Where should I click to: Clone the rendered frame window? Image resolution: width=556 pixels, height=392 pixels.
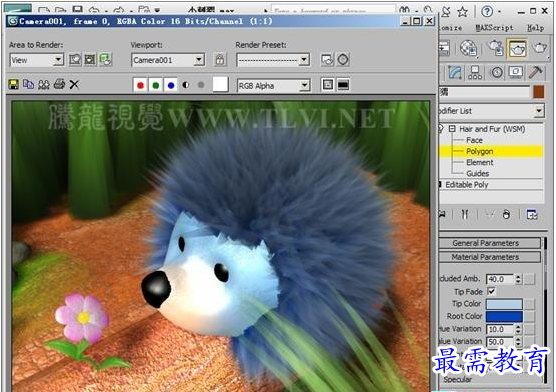point(44,84)
